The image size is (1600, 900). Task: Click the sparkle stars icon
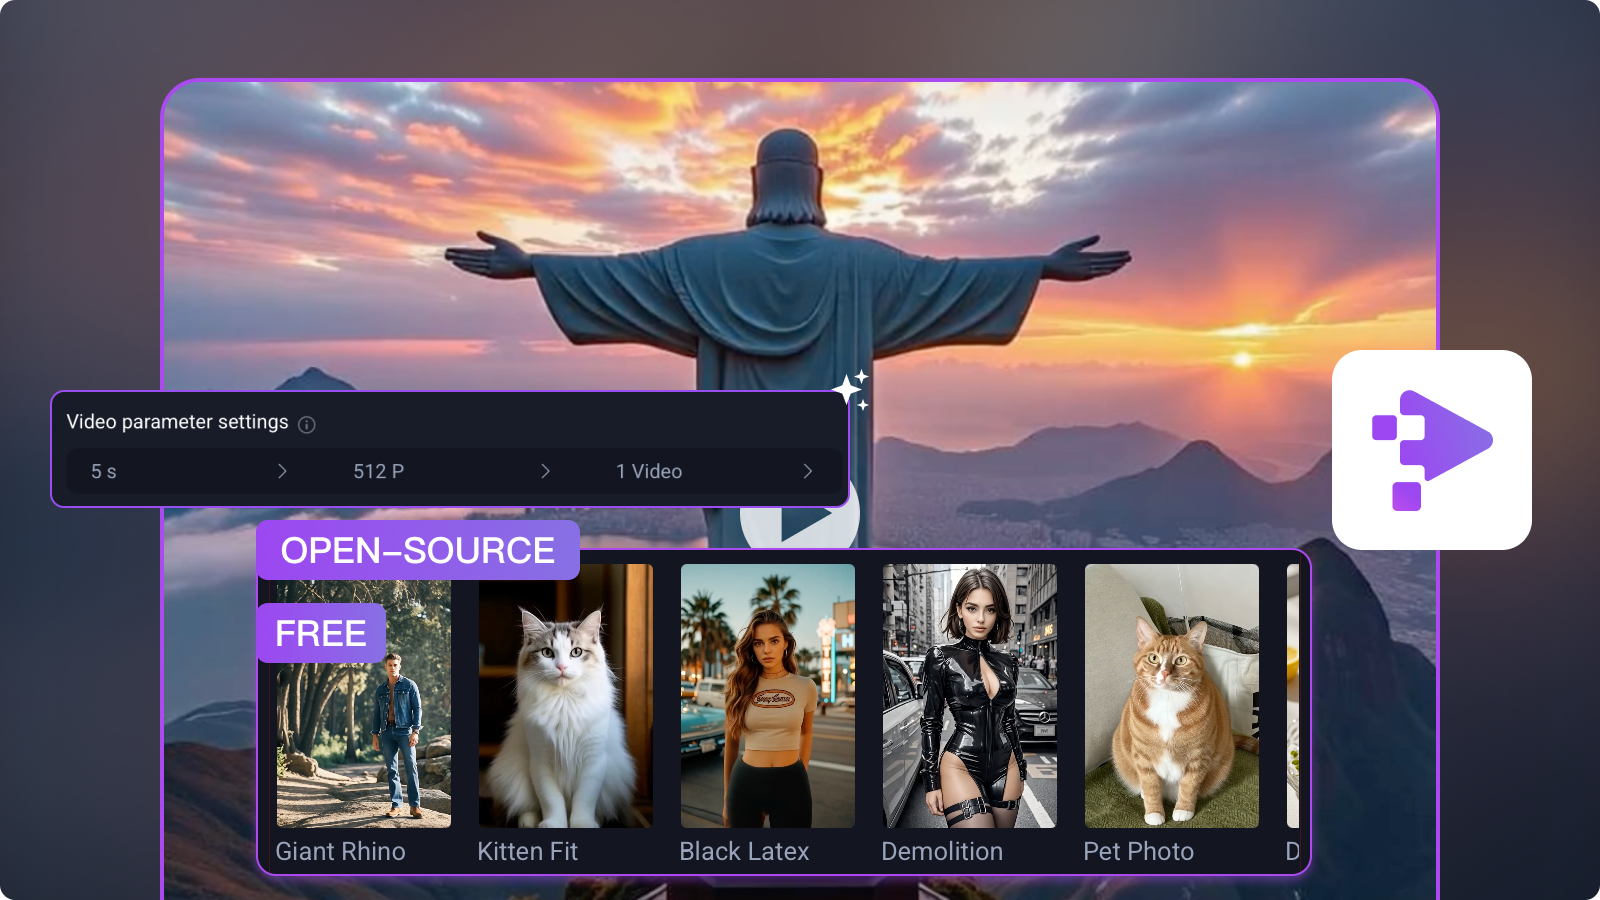click(851, 390)
